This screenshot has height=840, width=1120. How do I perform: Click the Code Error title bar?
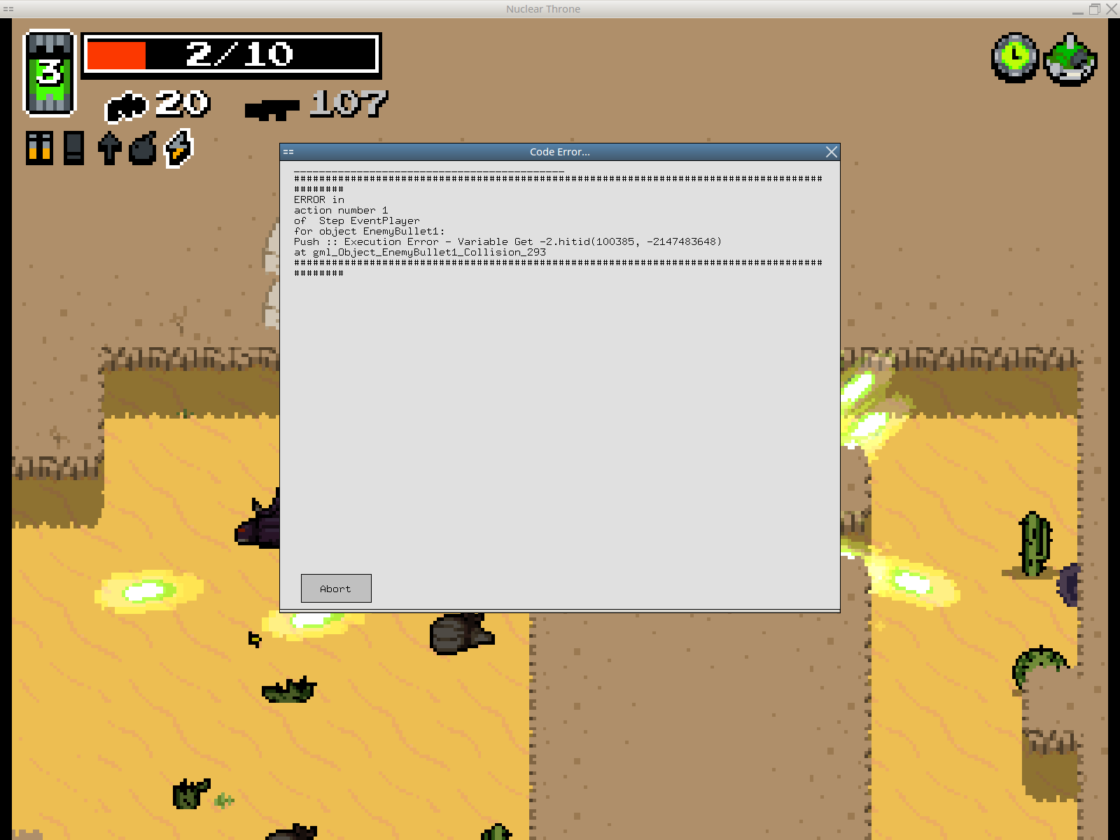click(x=559, y=151)
